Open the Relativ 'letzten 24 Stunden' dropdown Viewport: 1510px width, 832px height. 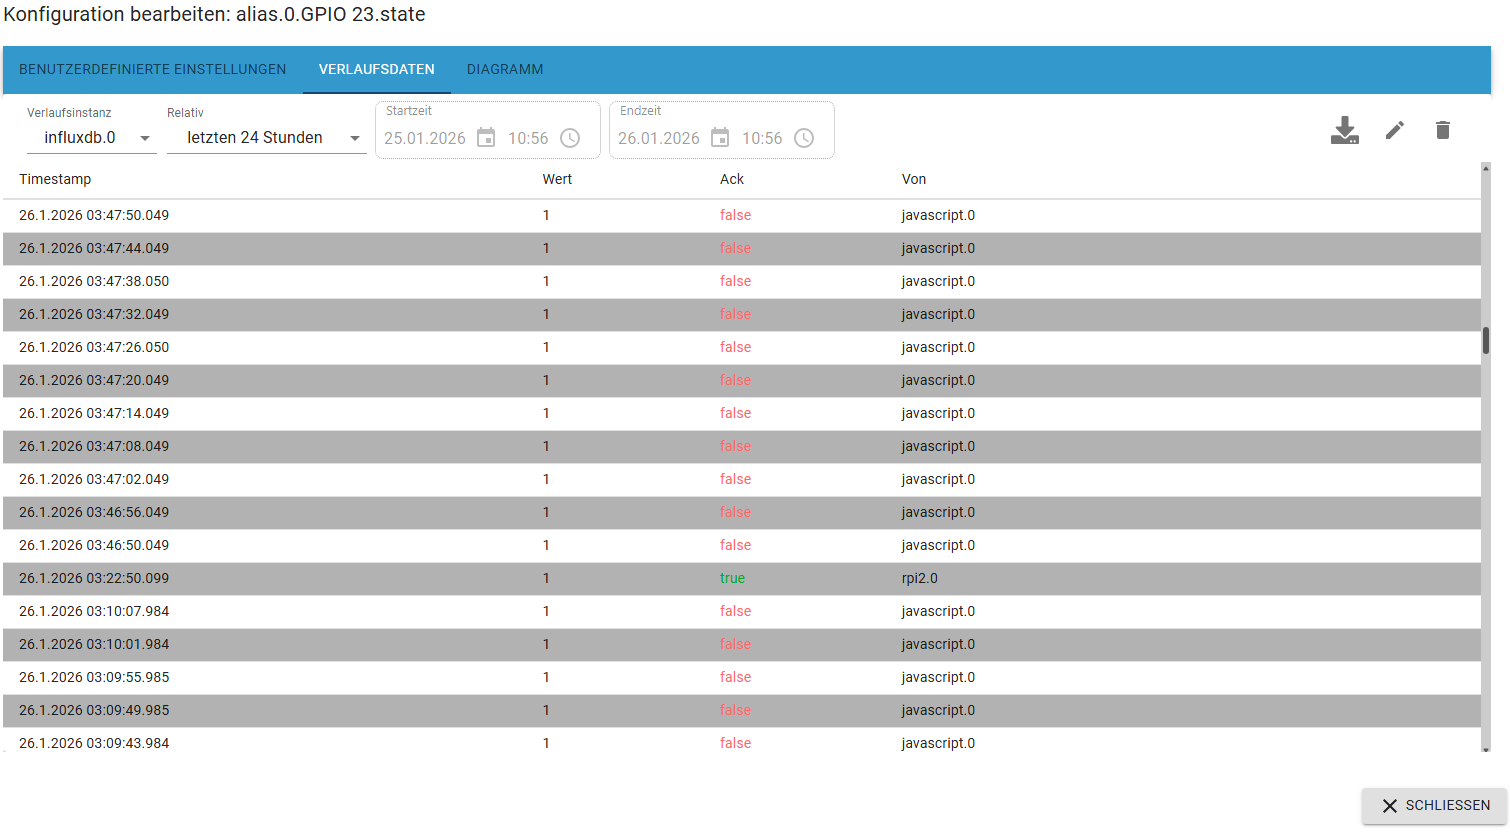[266, 138]
